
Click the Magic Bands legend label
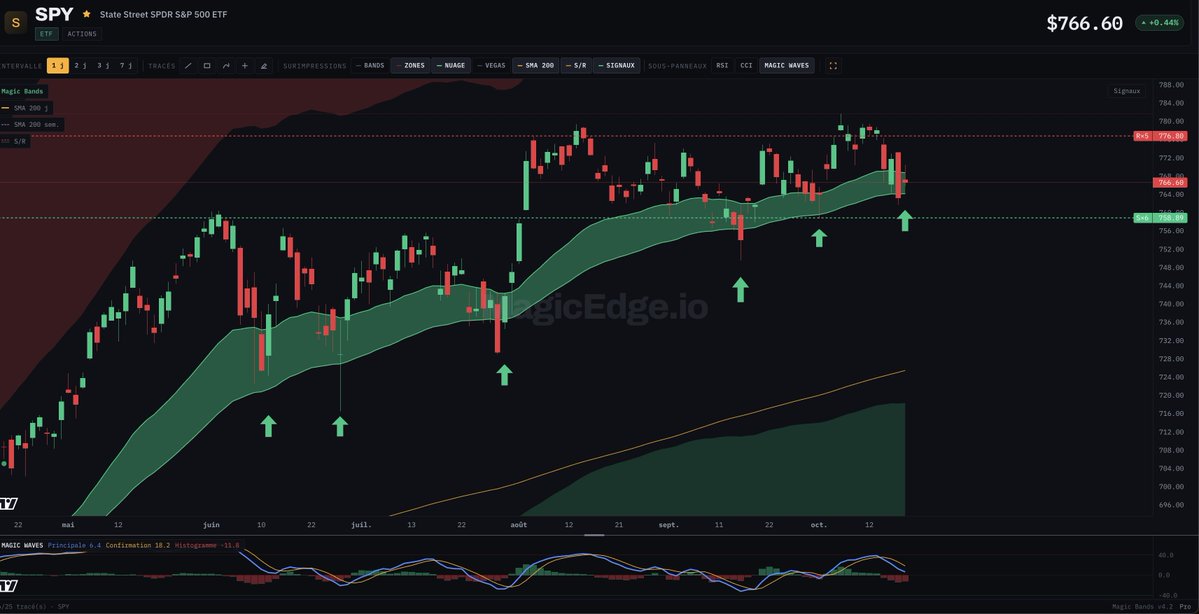pyautogui.click(x=23, y=92)
